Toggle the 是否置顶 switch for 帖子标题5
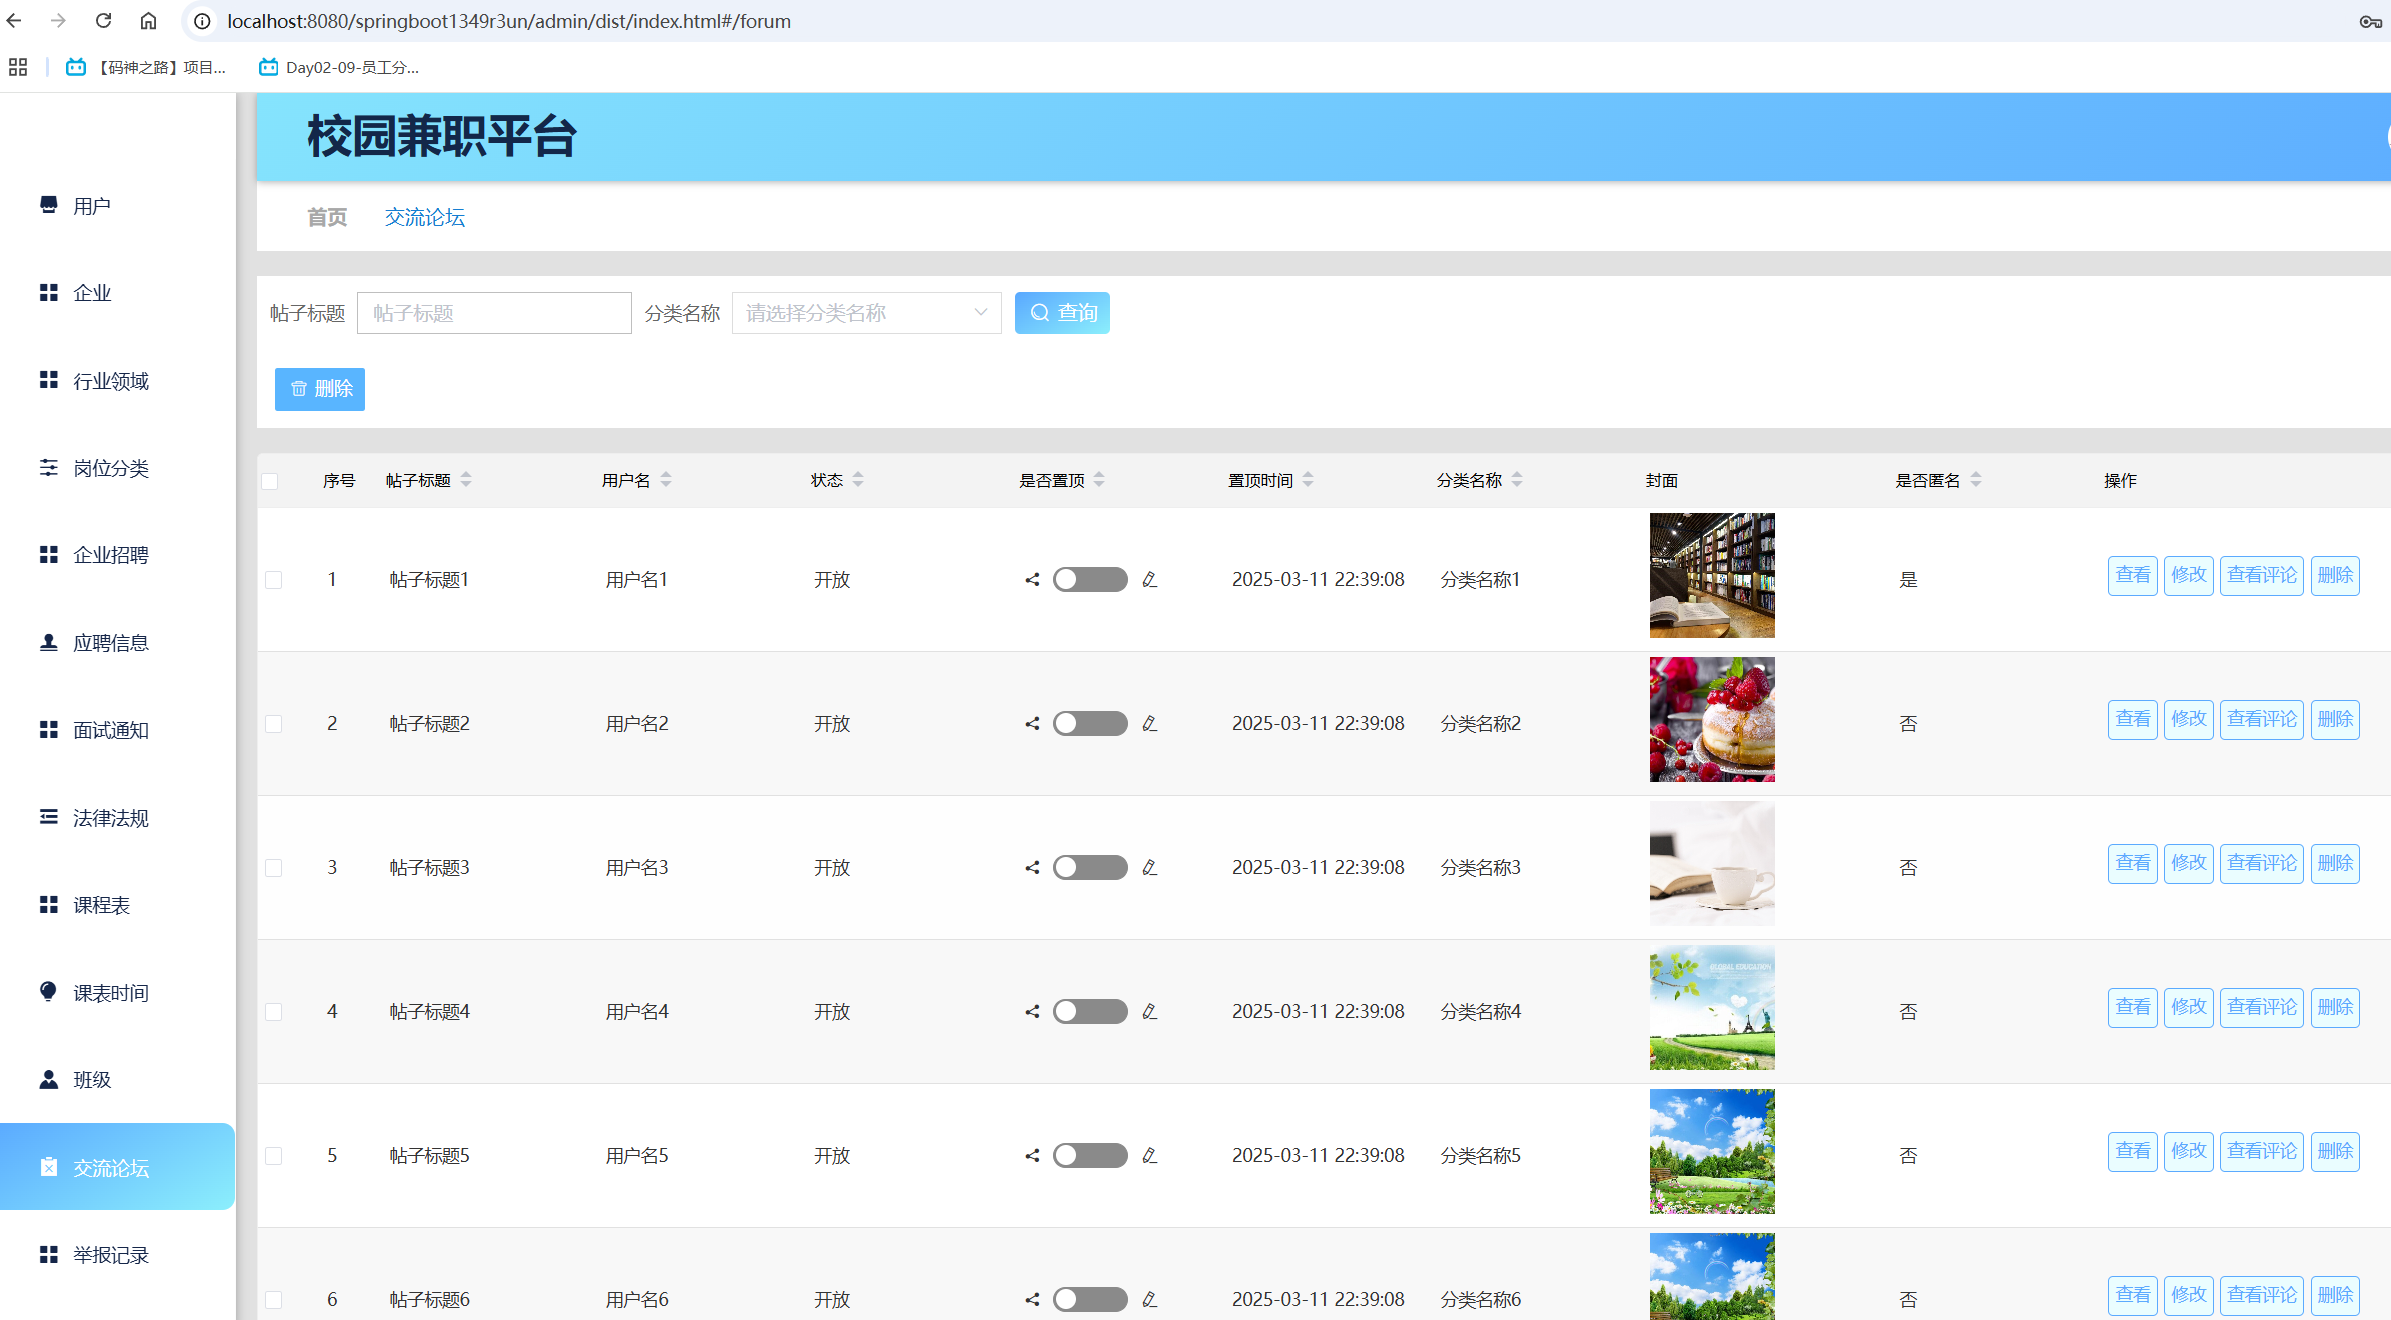 [x=1089, y=1156]
